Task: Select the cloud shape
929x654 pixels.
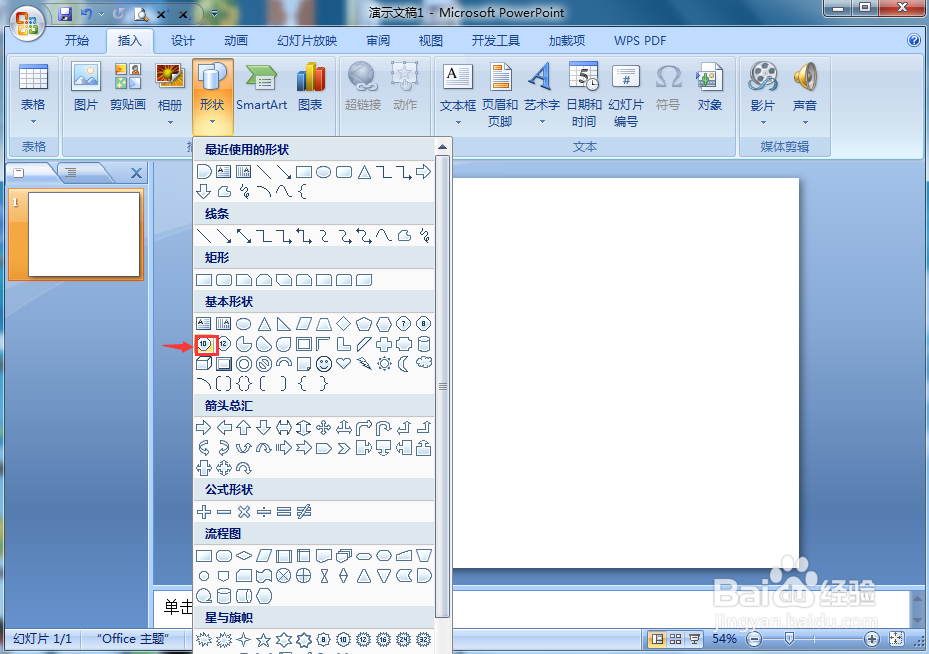Action: 424,363
